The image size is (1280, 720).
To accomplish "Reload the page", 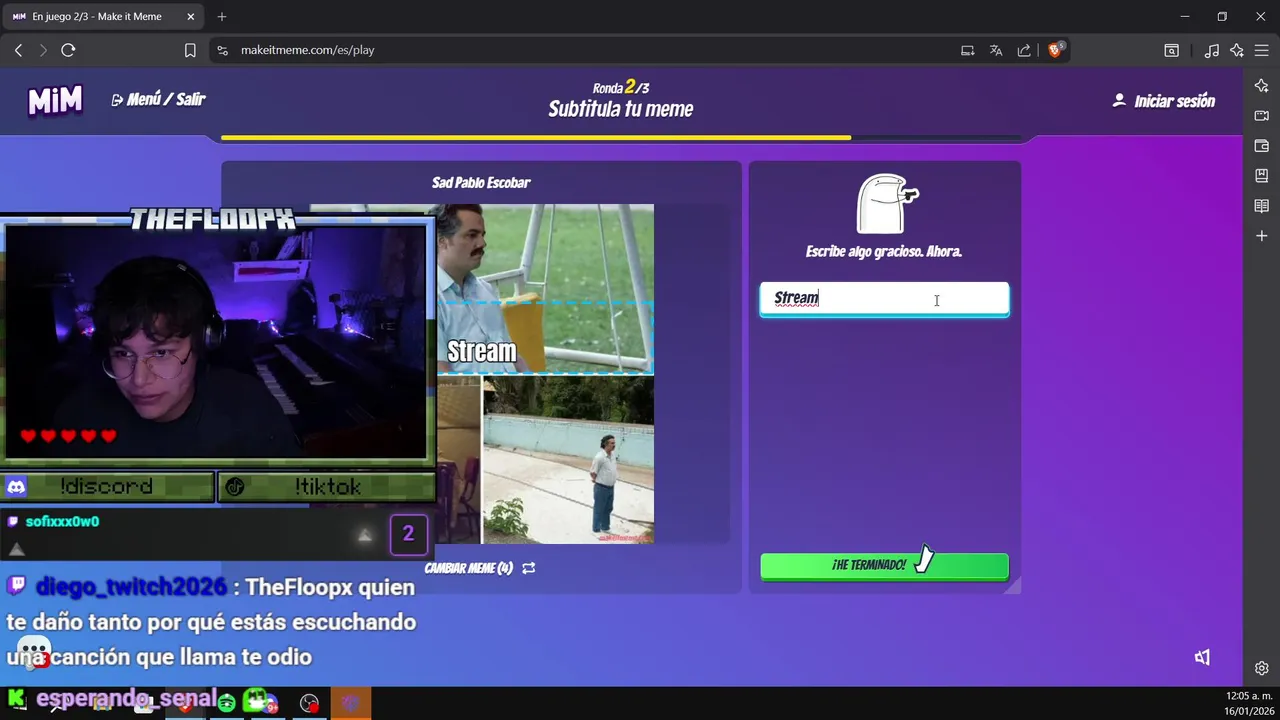I will tap(68, 50).
